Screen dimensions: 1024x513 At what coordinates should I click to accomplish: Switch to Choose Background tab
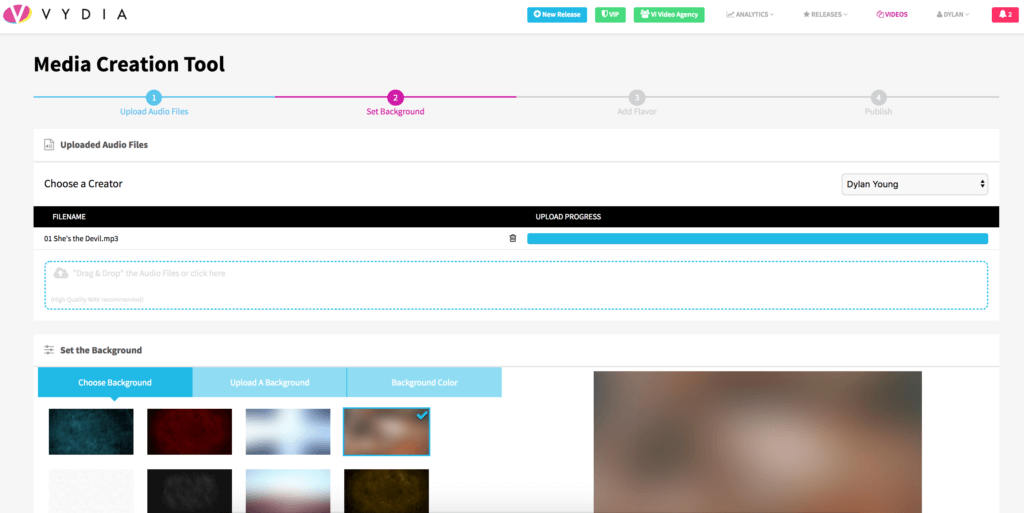point(115,382)
